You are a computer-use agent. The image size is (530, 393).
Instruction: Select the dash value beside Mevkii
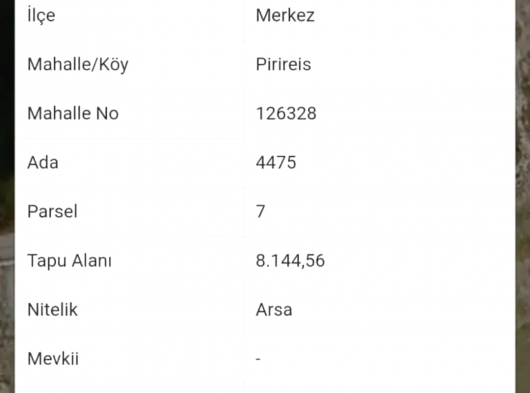click(258, 359)
